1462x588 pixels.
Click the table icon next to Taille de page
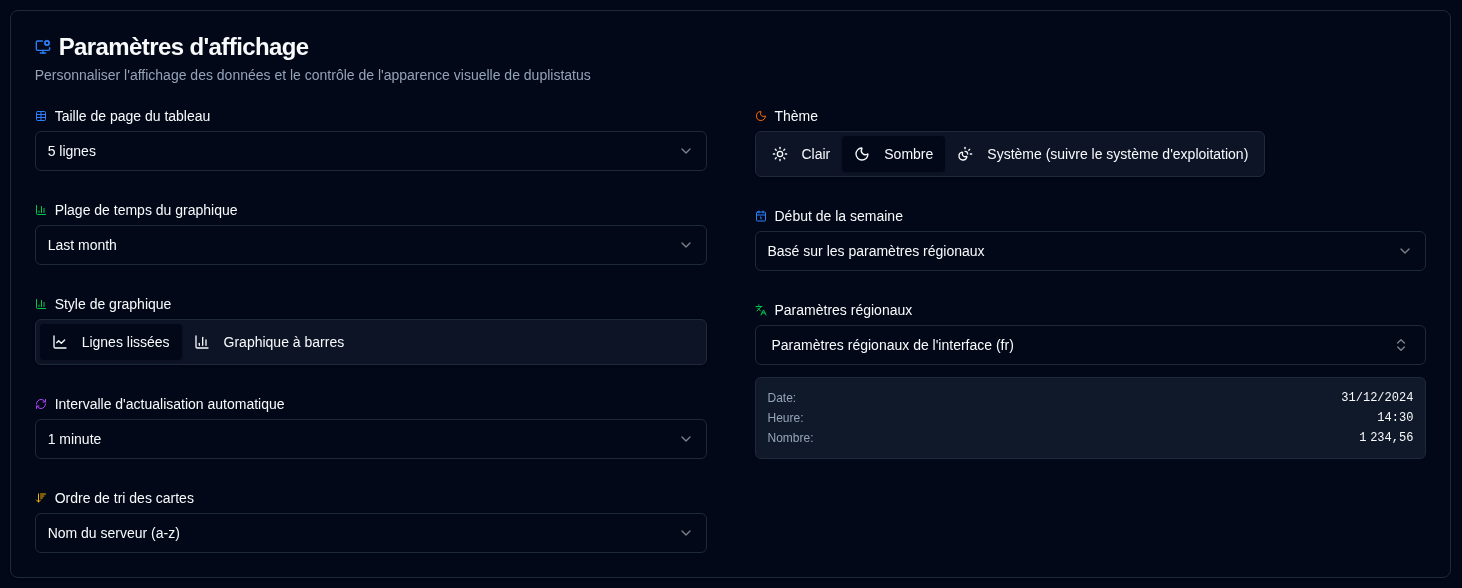(41, 116)
